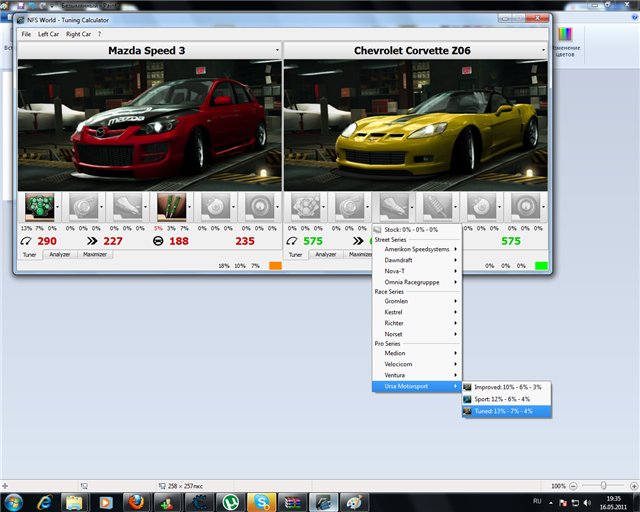Expand the Nova-T submenu
The width and height of the screenshot is (640, 512).
pos(417,271)
